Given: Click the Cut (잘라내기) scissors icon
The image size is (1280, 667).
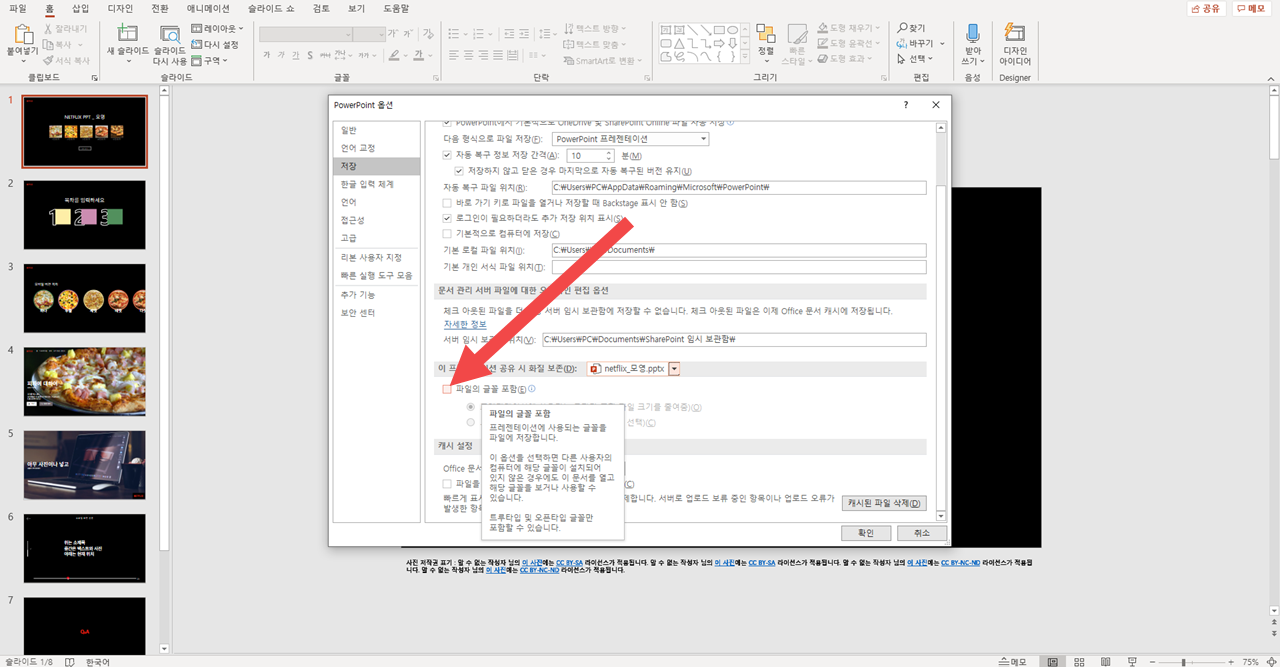Looking at the screenshot, I should (48, 29).
